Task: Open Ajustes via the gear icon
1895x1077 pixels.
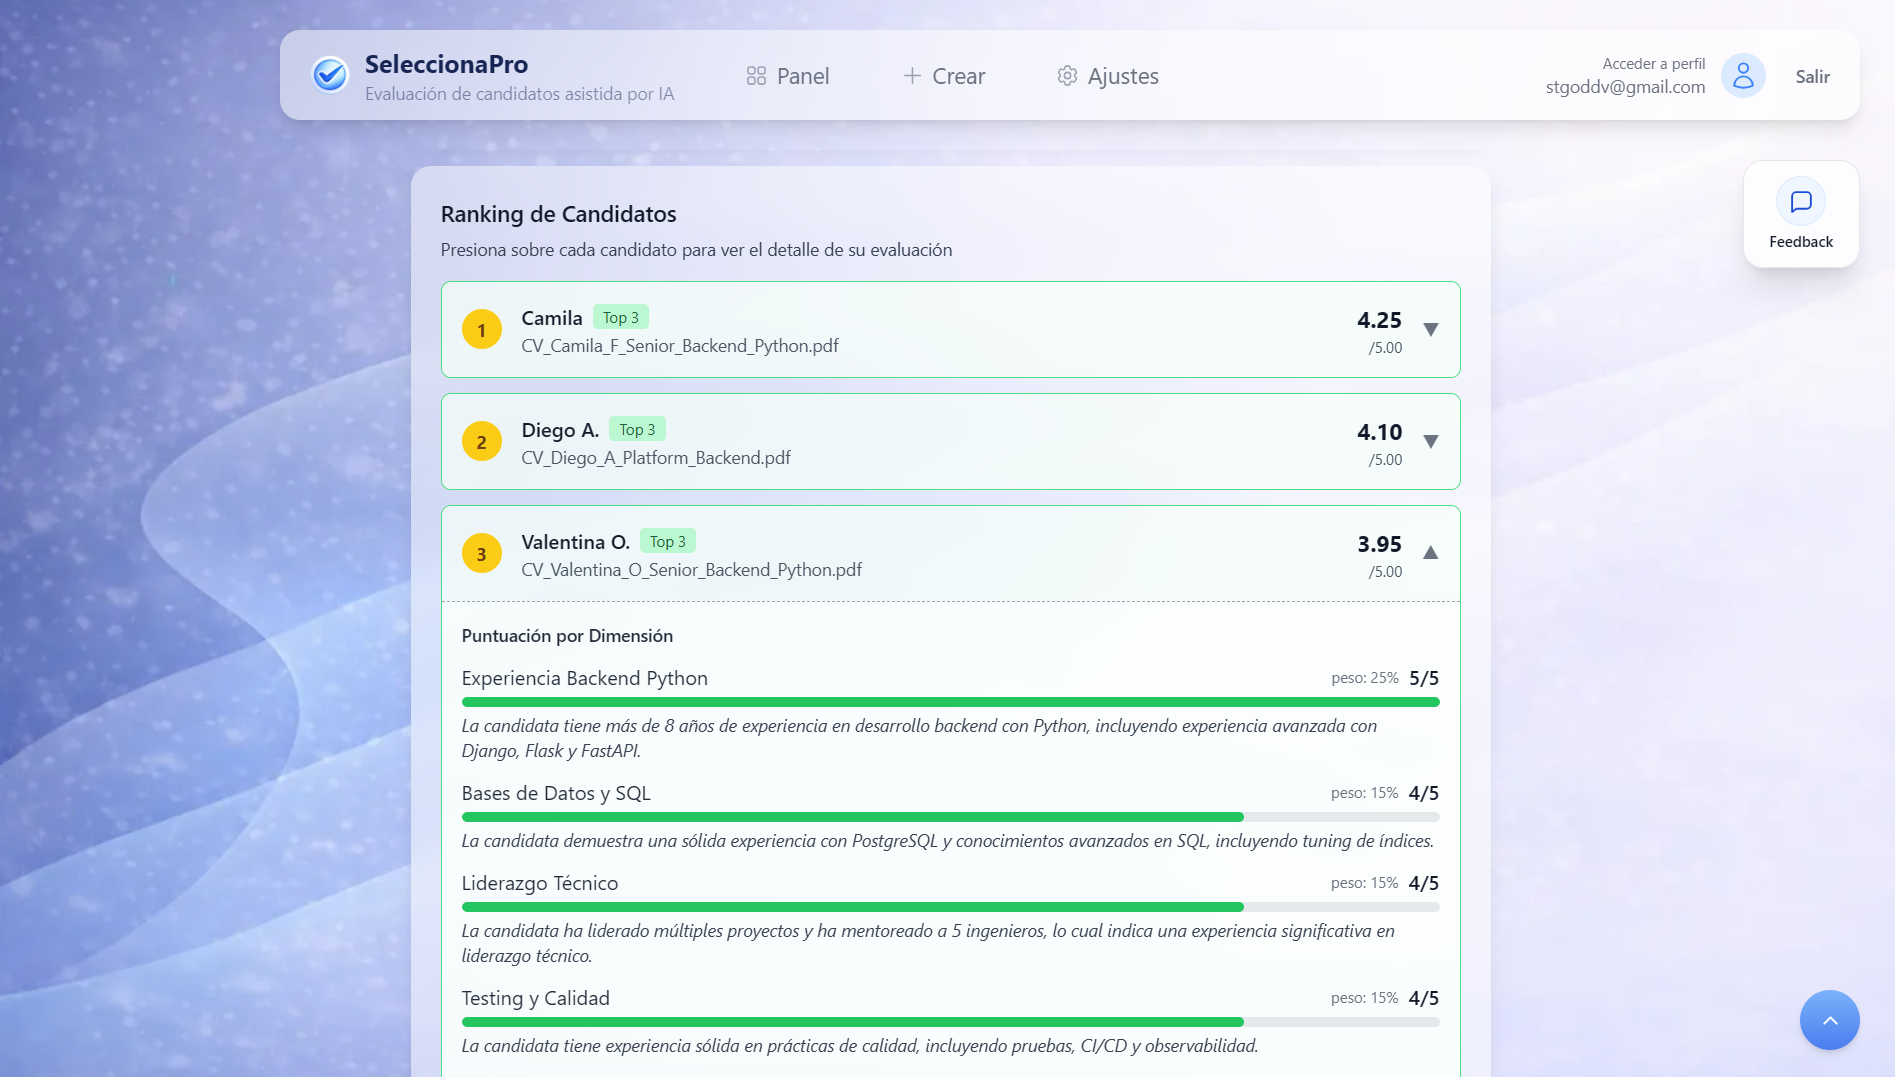Action: pyautogui.click(x=1067, y=75)
